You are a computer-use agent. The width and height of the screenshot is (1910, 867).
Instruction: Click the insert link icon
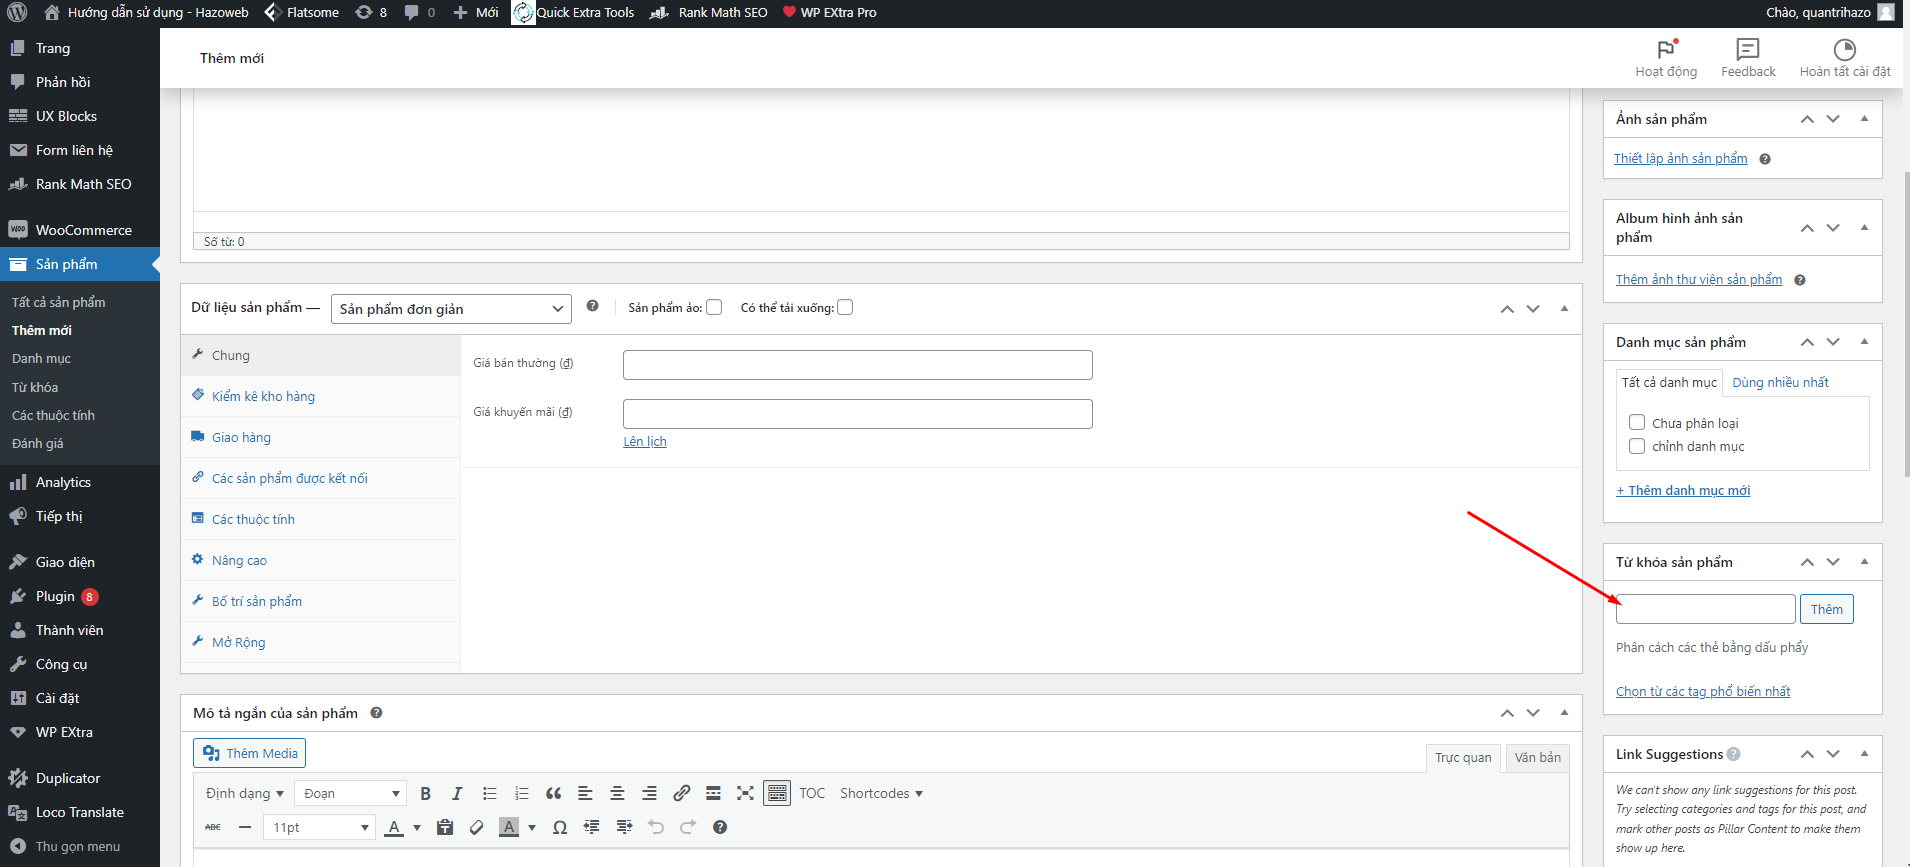point(681,793)
